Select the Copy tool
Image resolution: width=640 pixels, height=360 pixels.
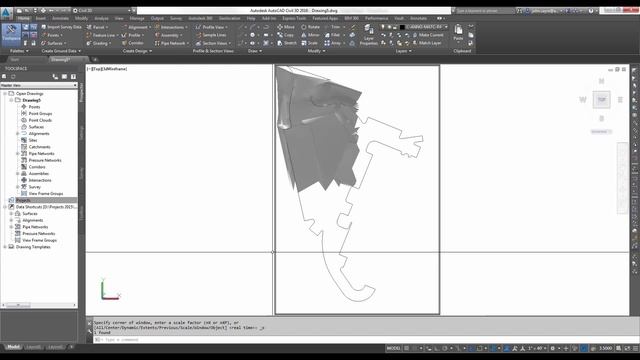(x=286, y=35)
